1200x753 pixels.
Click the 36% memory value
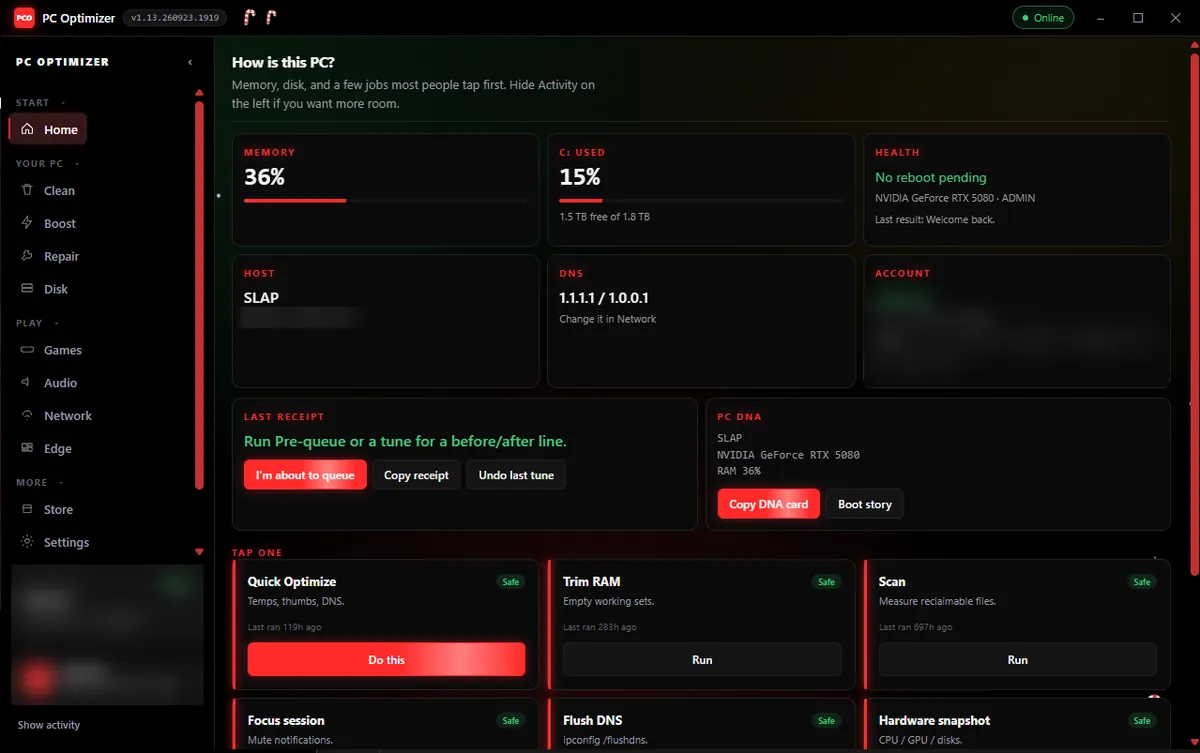[x=265, y=177]
